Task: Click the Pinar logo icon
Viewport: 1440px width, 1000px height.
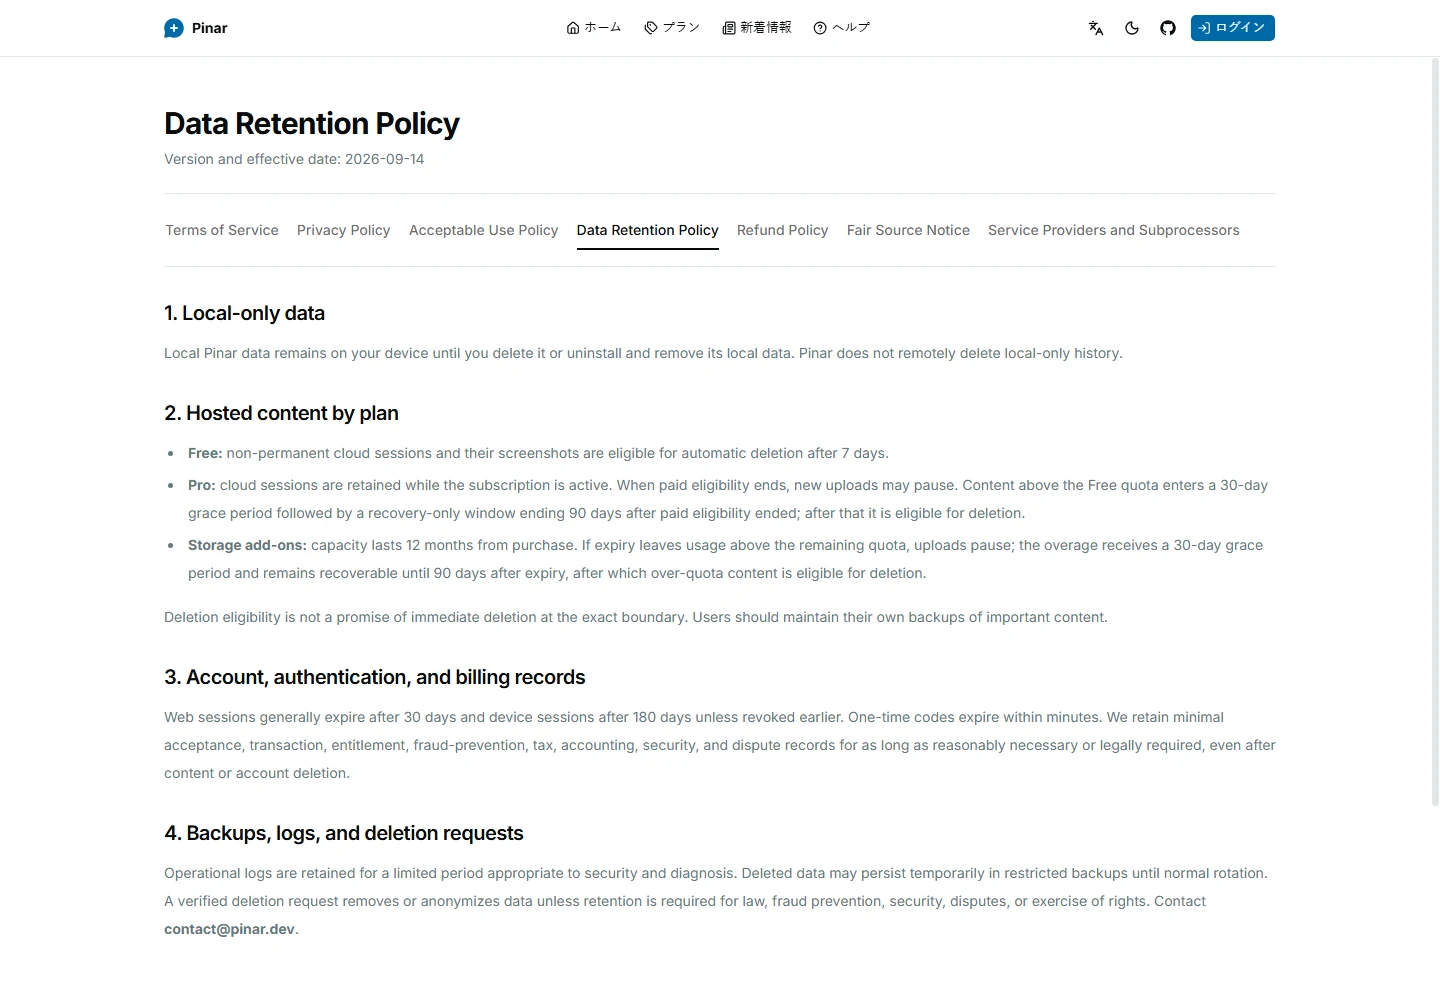Action: coord(174,28)
